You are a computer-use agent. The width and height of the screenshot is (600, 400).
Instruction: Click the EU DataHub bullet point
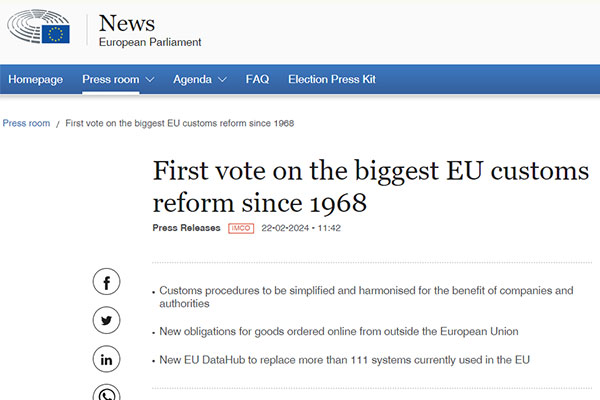[x=344, y=360]
